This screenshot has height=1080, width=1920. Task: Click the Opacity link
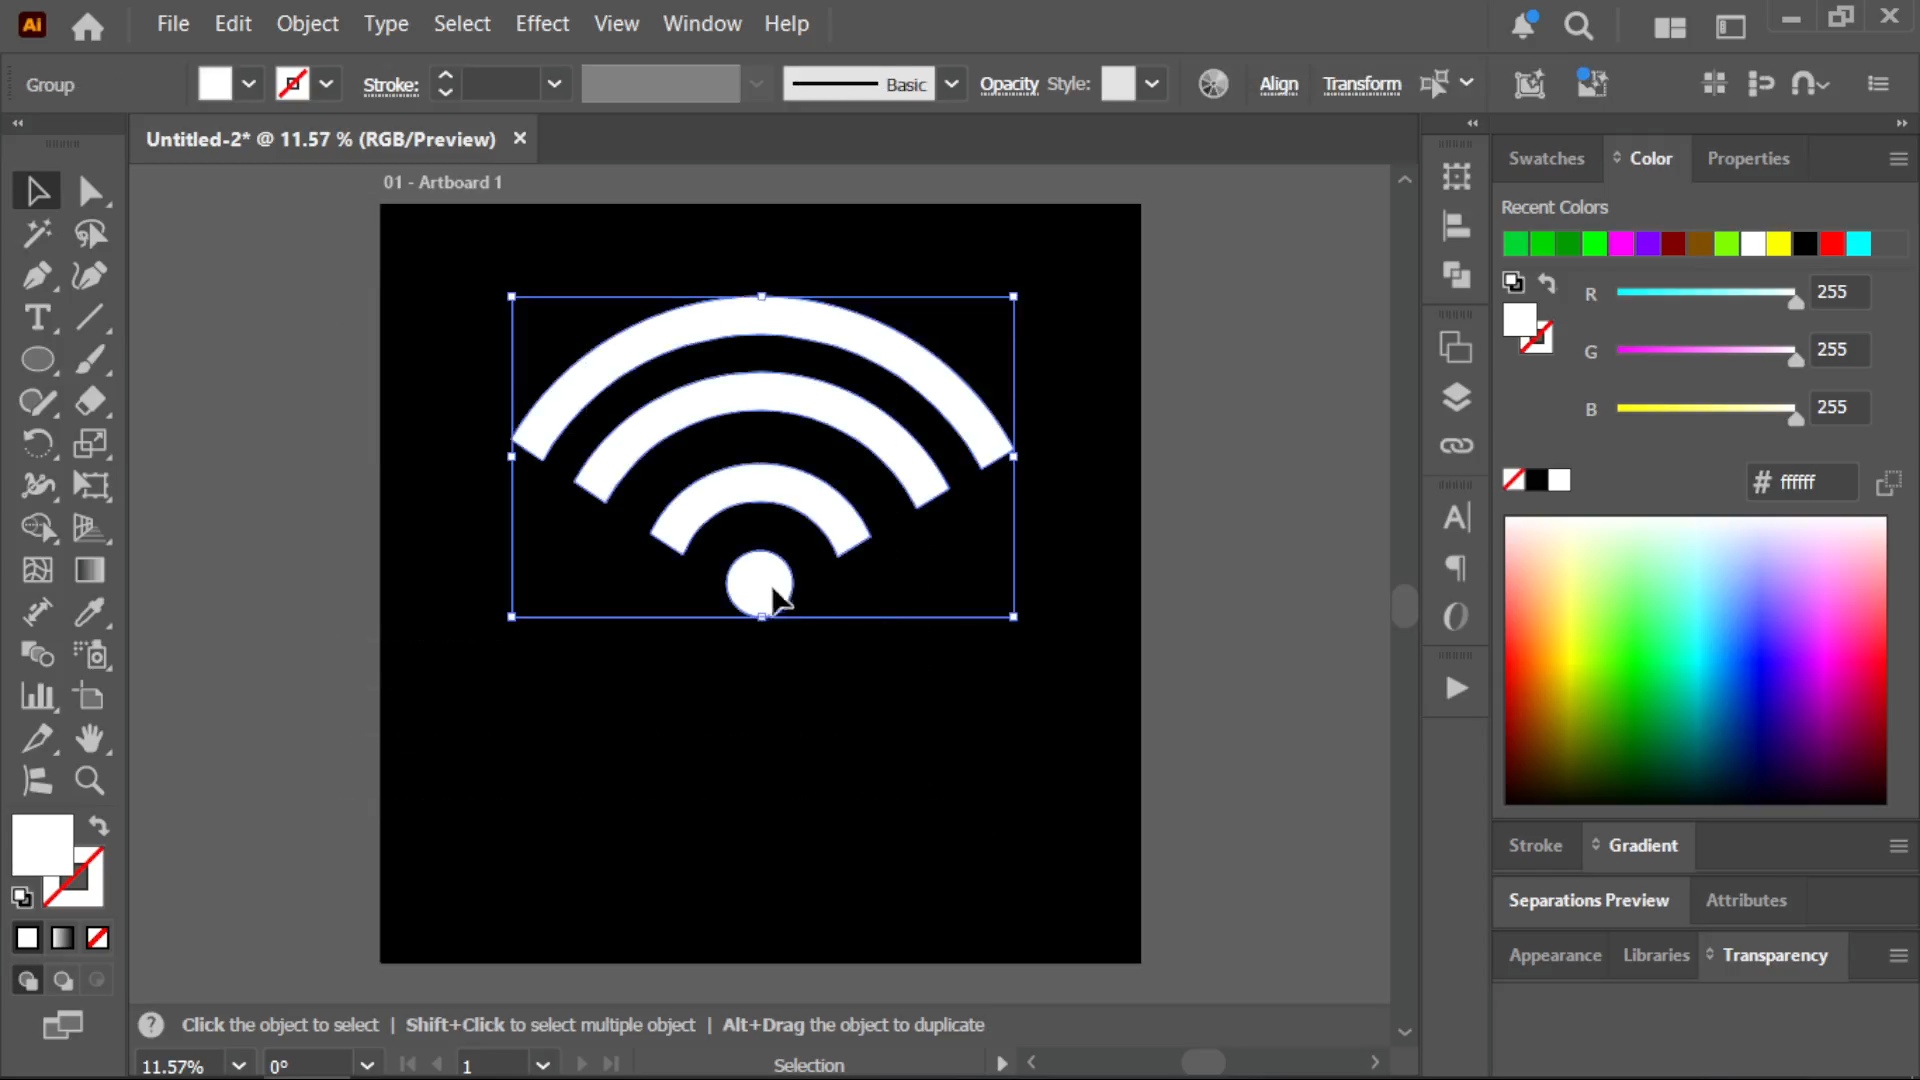(1009, 85)
